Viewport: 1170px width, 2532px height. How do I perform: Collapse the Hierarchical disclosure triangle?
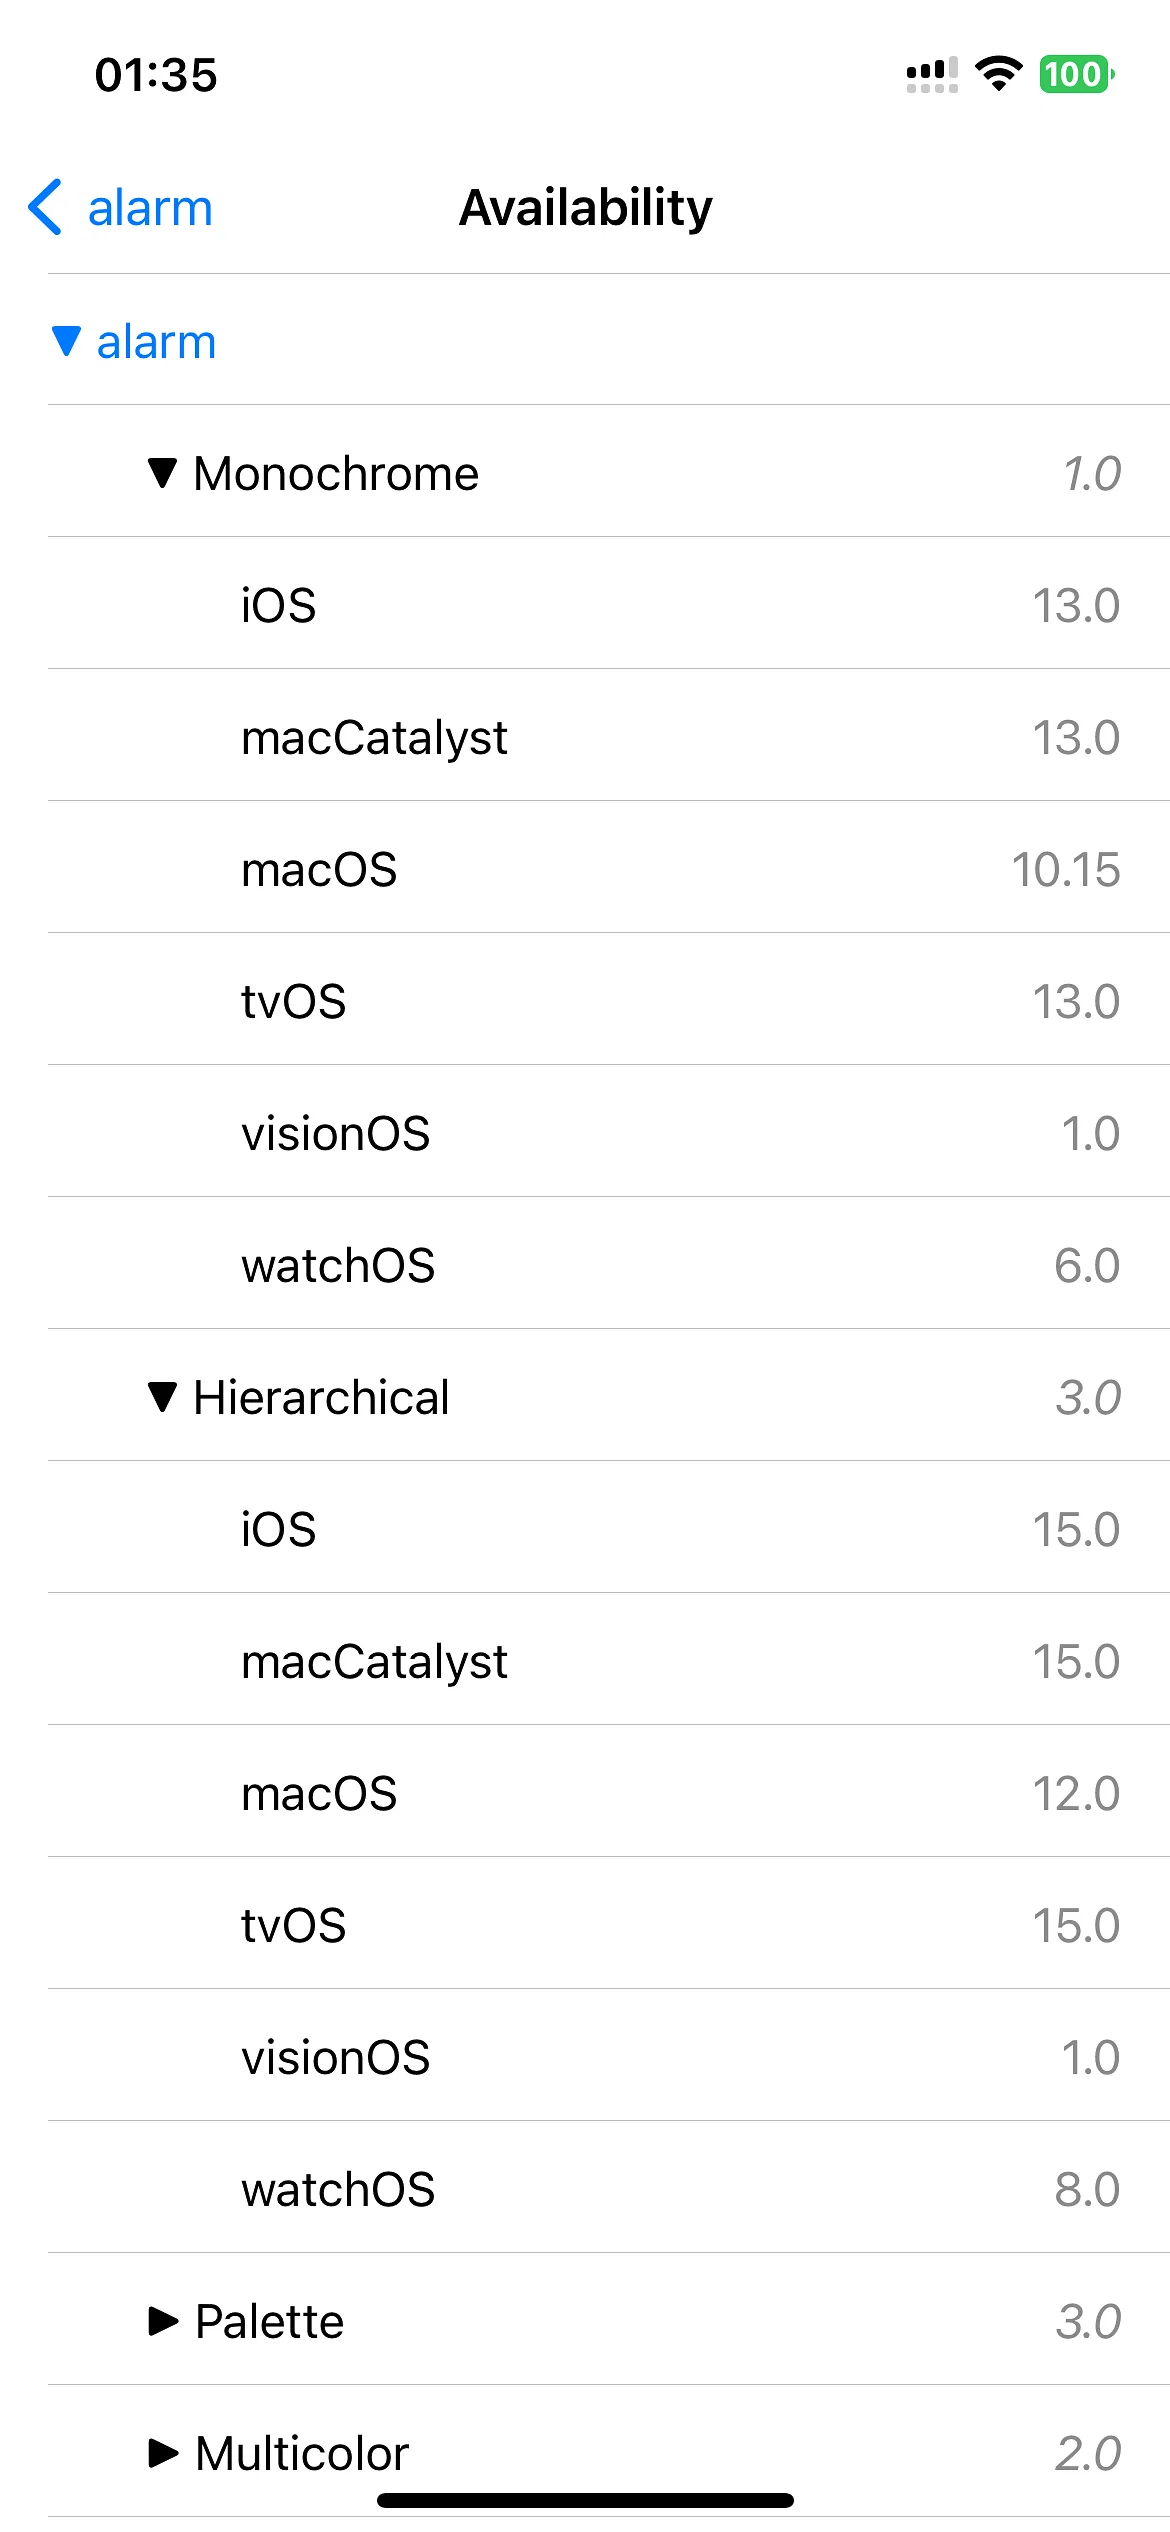162,1397
